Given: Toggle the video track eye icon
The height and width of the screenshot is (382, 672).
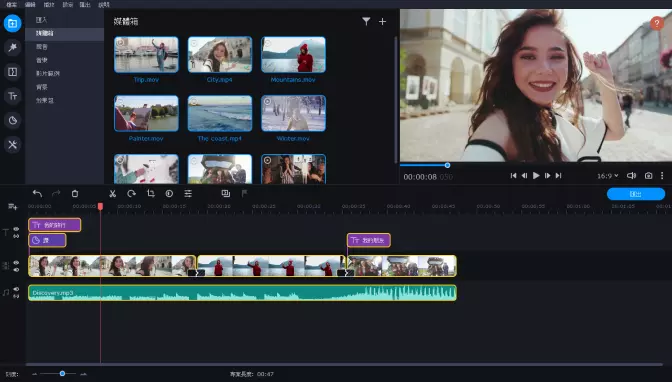Looking at the screenshot, I should [x=16, y=263].
